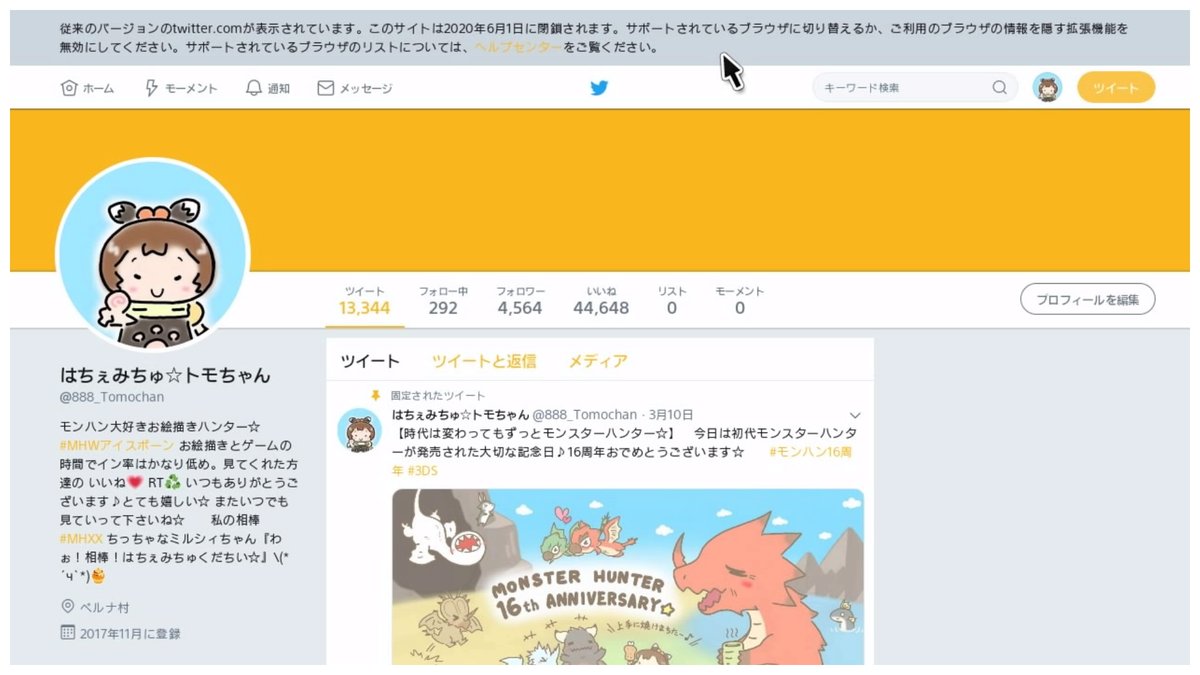Click the calendar icon beside 2017年11月に登録

pos(68,633)
